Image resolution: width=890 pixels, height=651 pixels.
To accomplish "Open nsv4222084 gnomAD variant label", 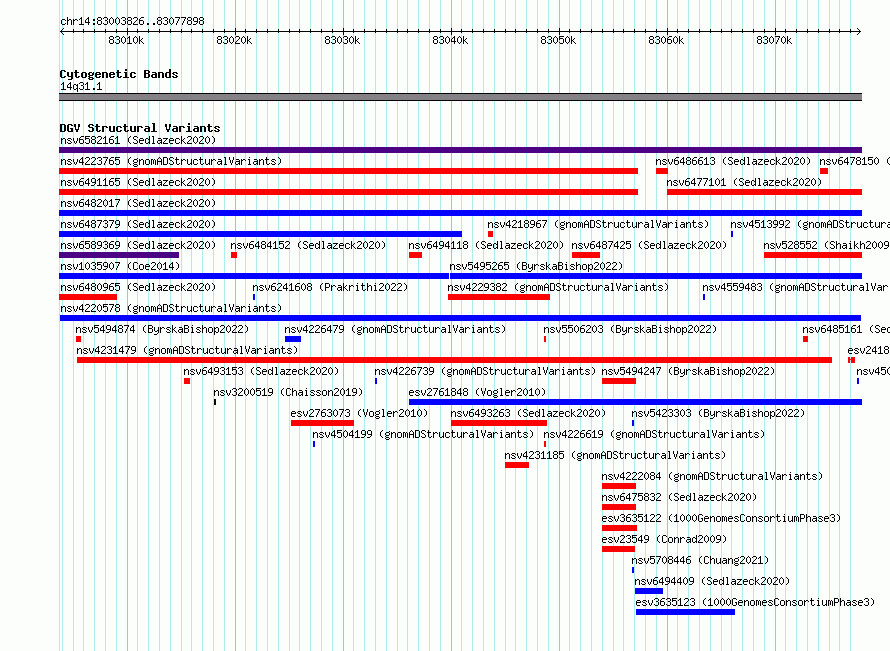I will 712,476.
